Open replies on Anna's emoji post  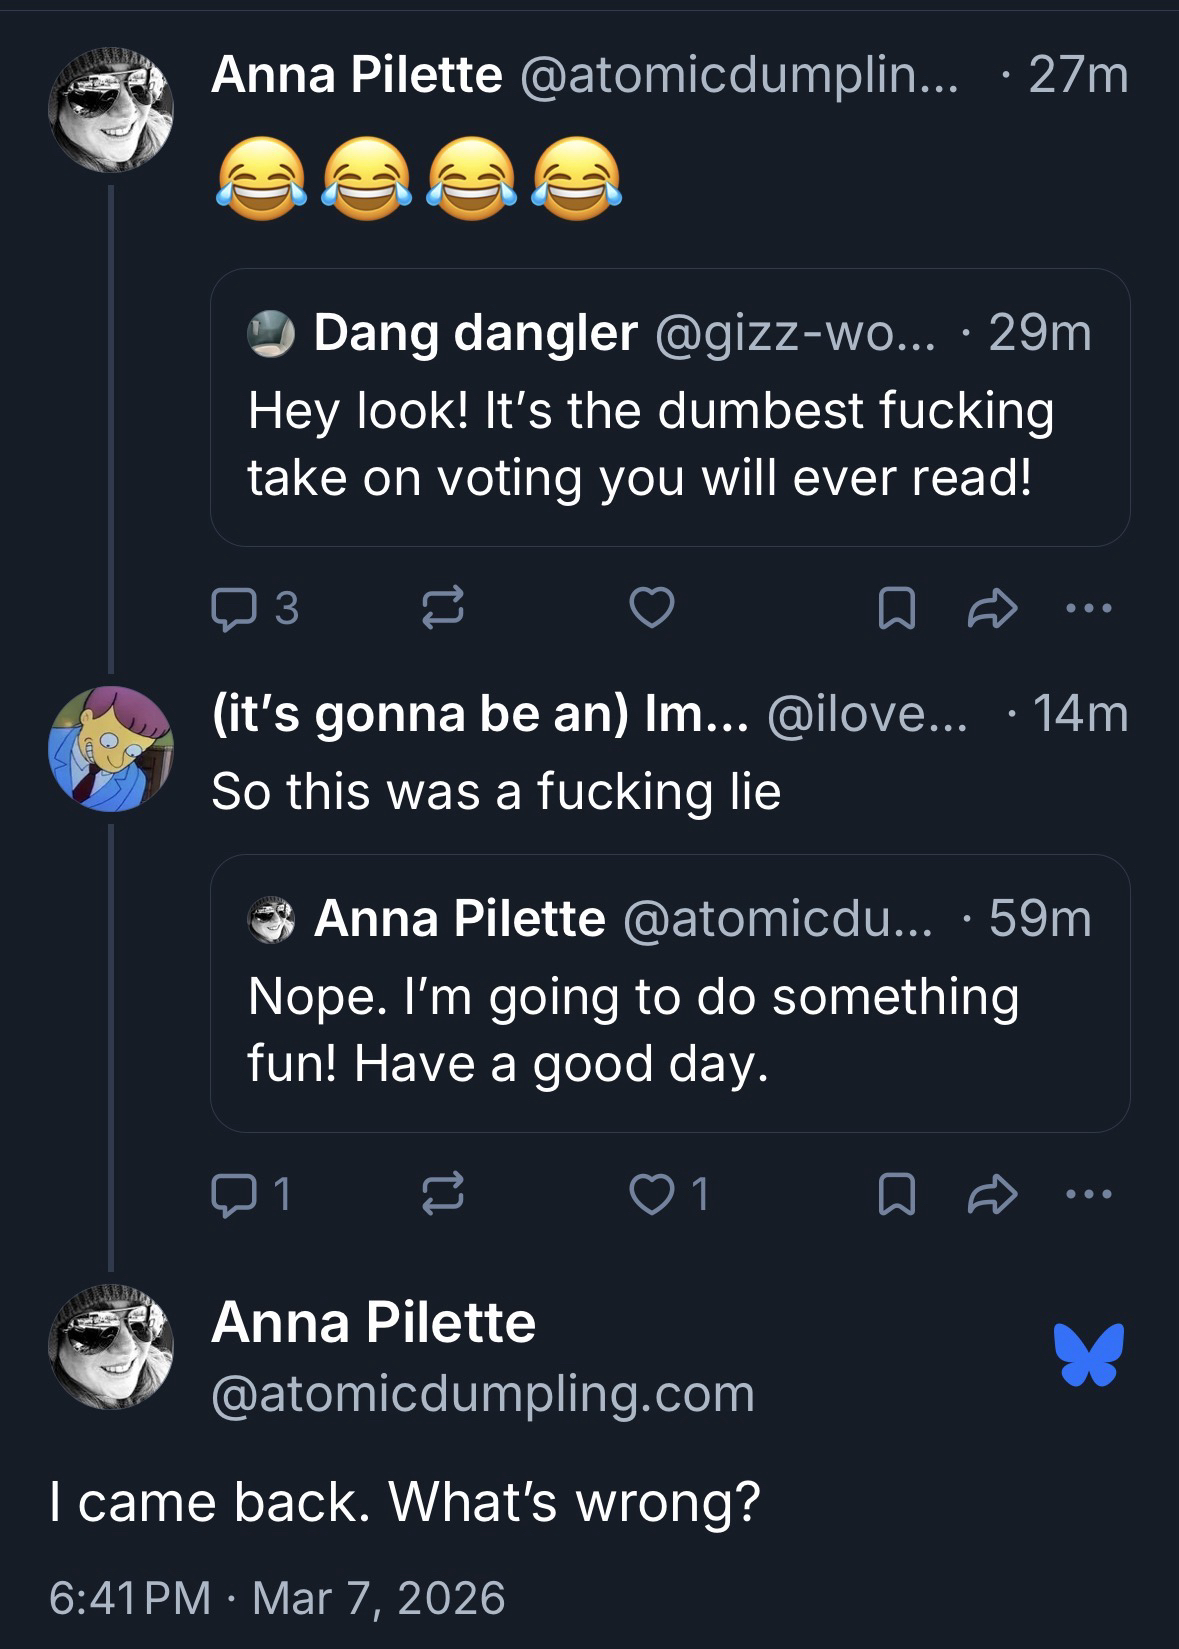coord(232,608)
